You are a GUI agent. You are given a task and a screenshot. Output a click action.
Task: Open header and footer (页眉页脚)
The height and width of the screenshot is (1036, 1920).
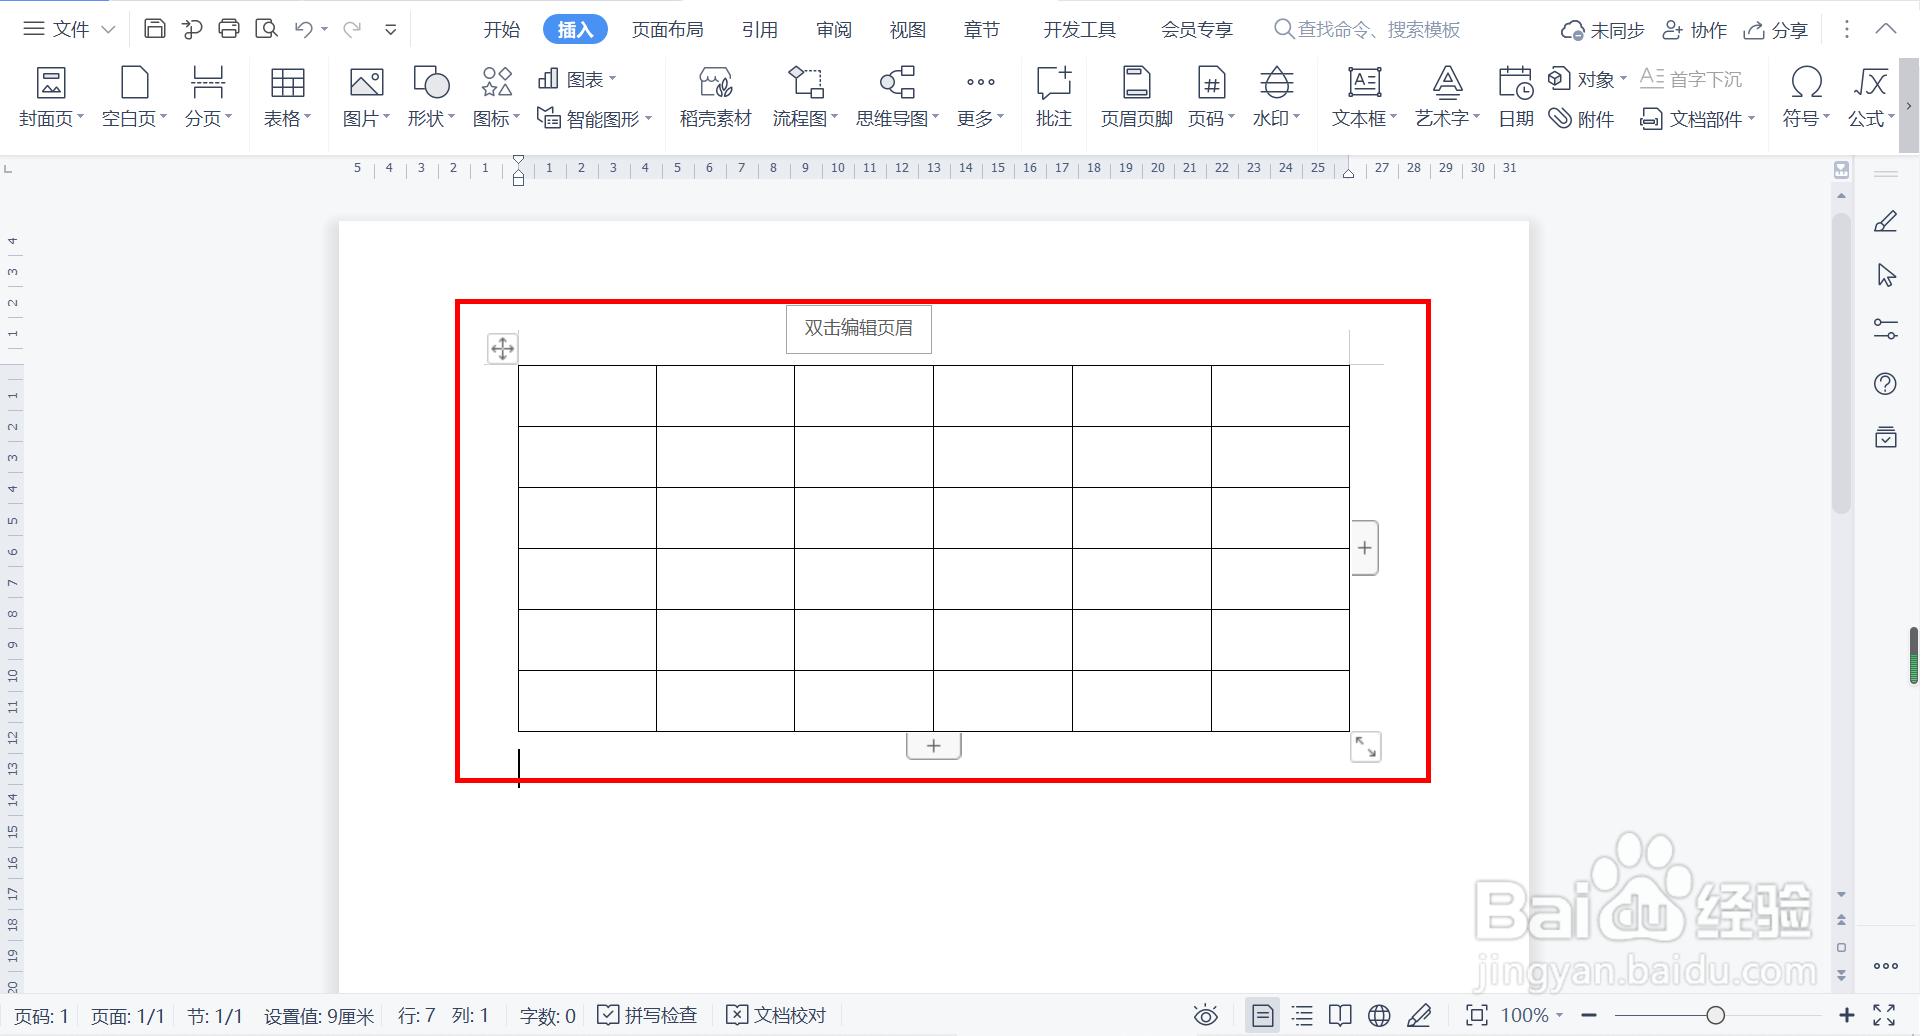pos(1136,97)
